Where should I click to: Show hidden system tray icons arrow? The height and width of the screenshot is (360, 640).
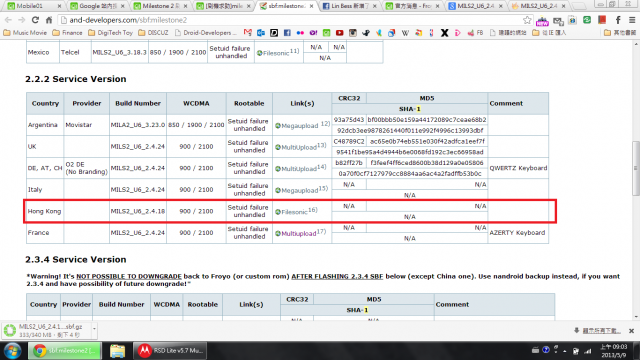(565, 351)
